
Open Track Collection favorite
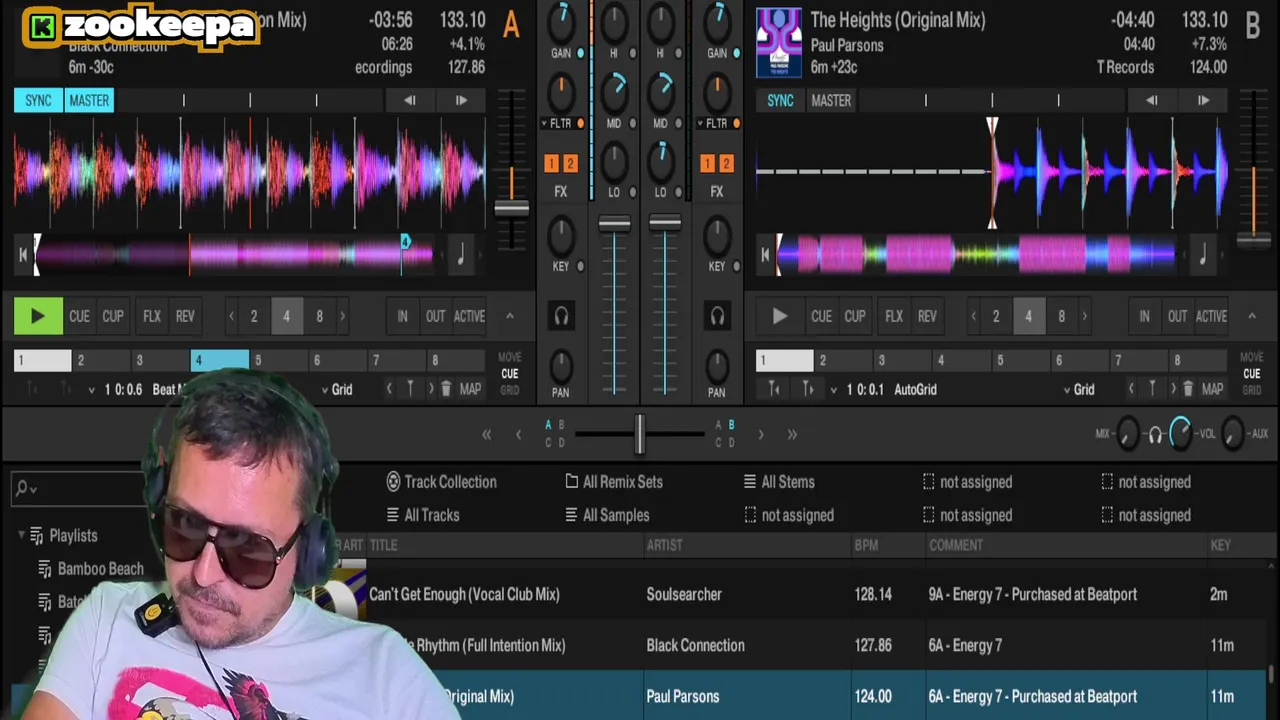441,482
